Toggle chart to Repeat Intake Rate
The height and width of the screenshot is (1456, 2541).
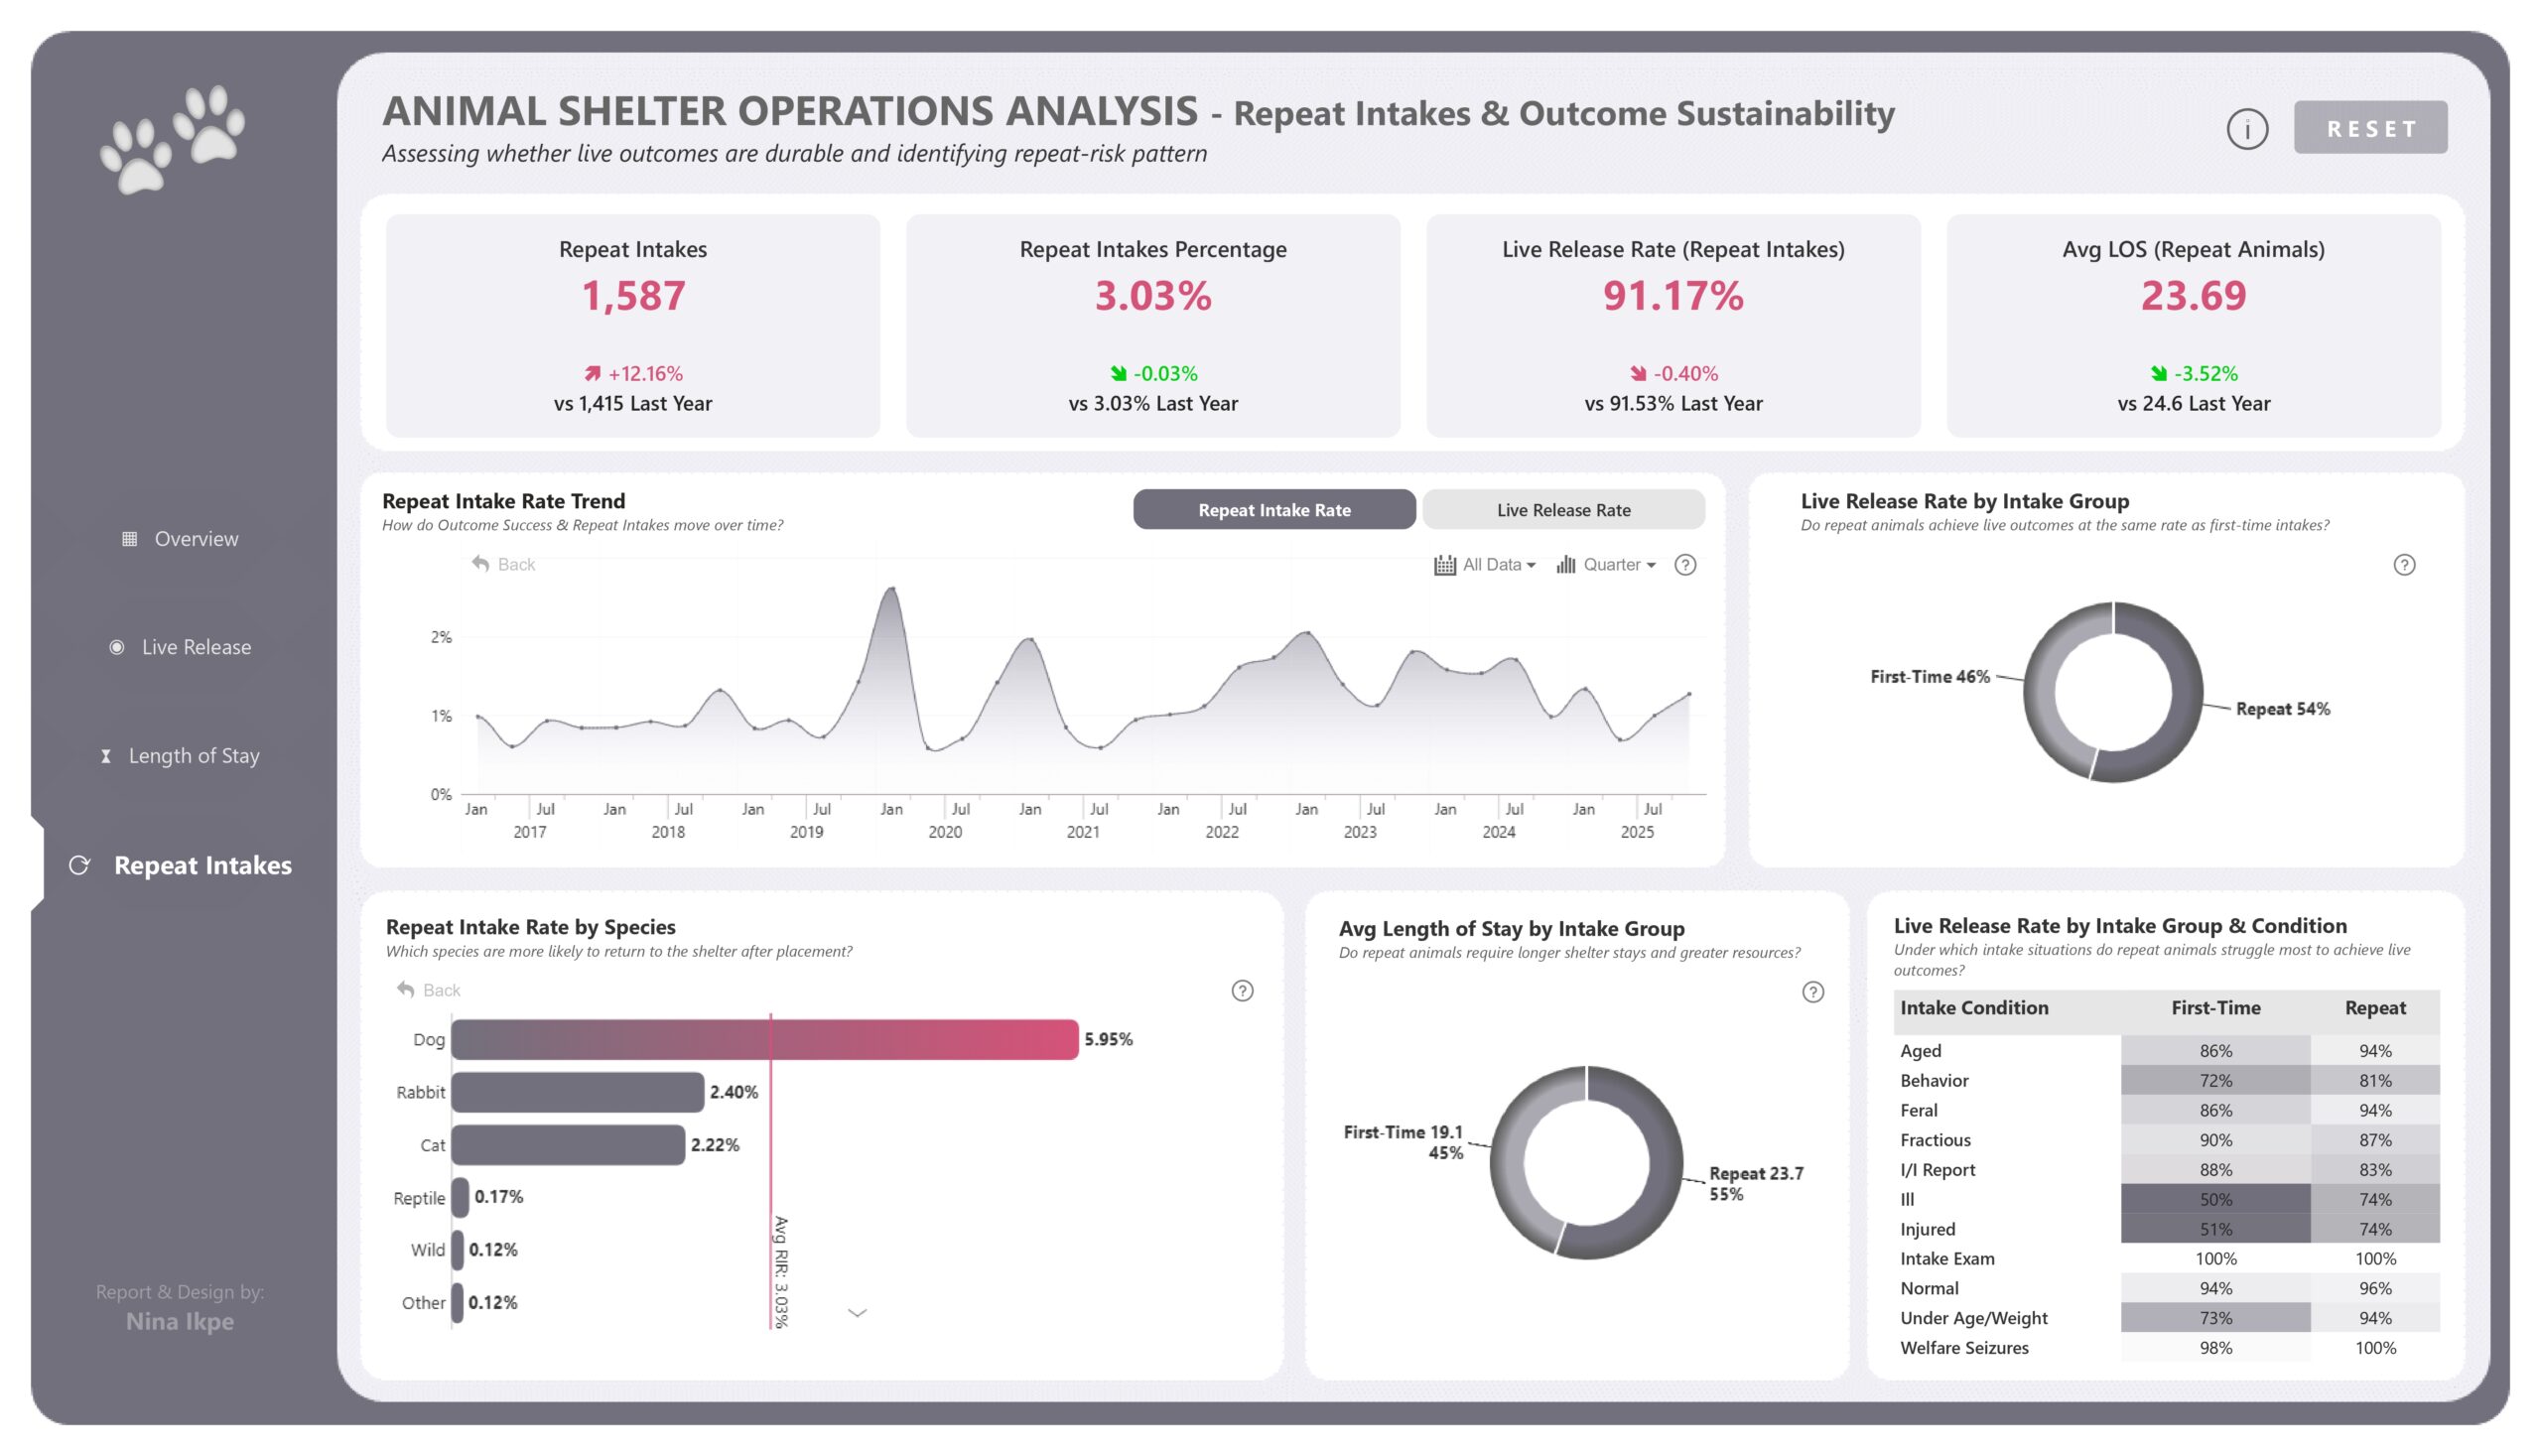(x=1273, y=510)
